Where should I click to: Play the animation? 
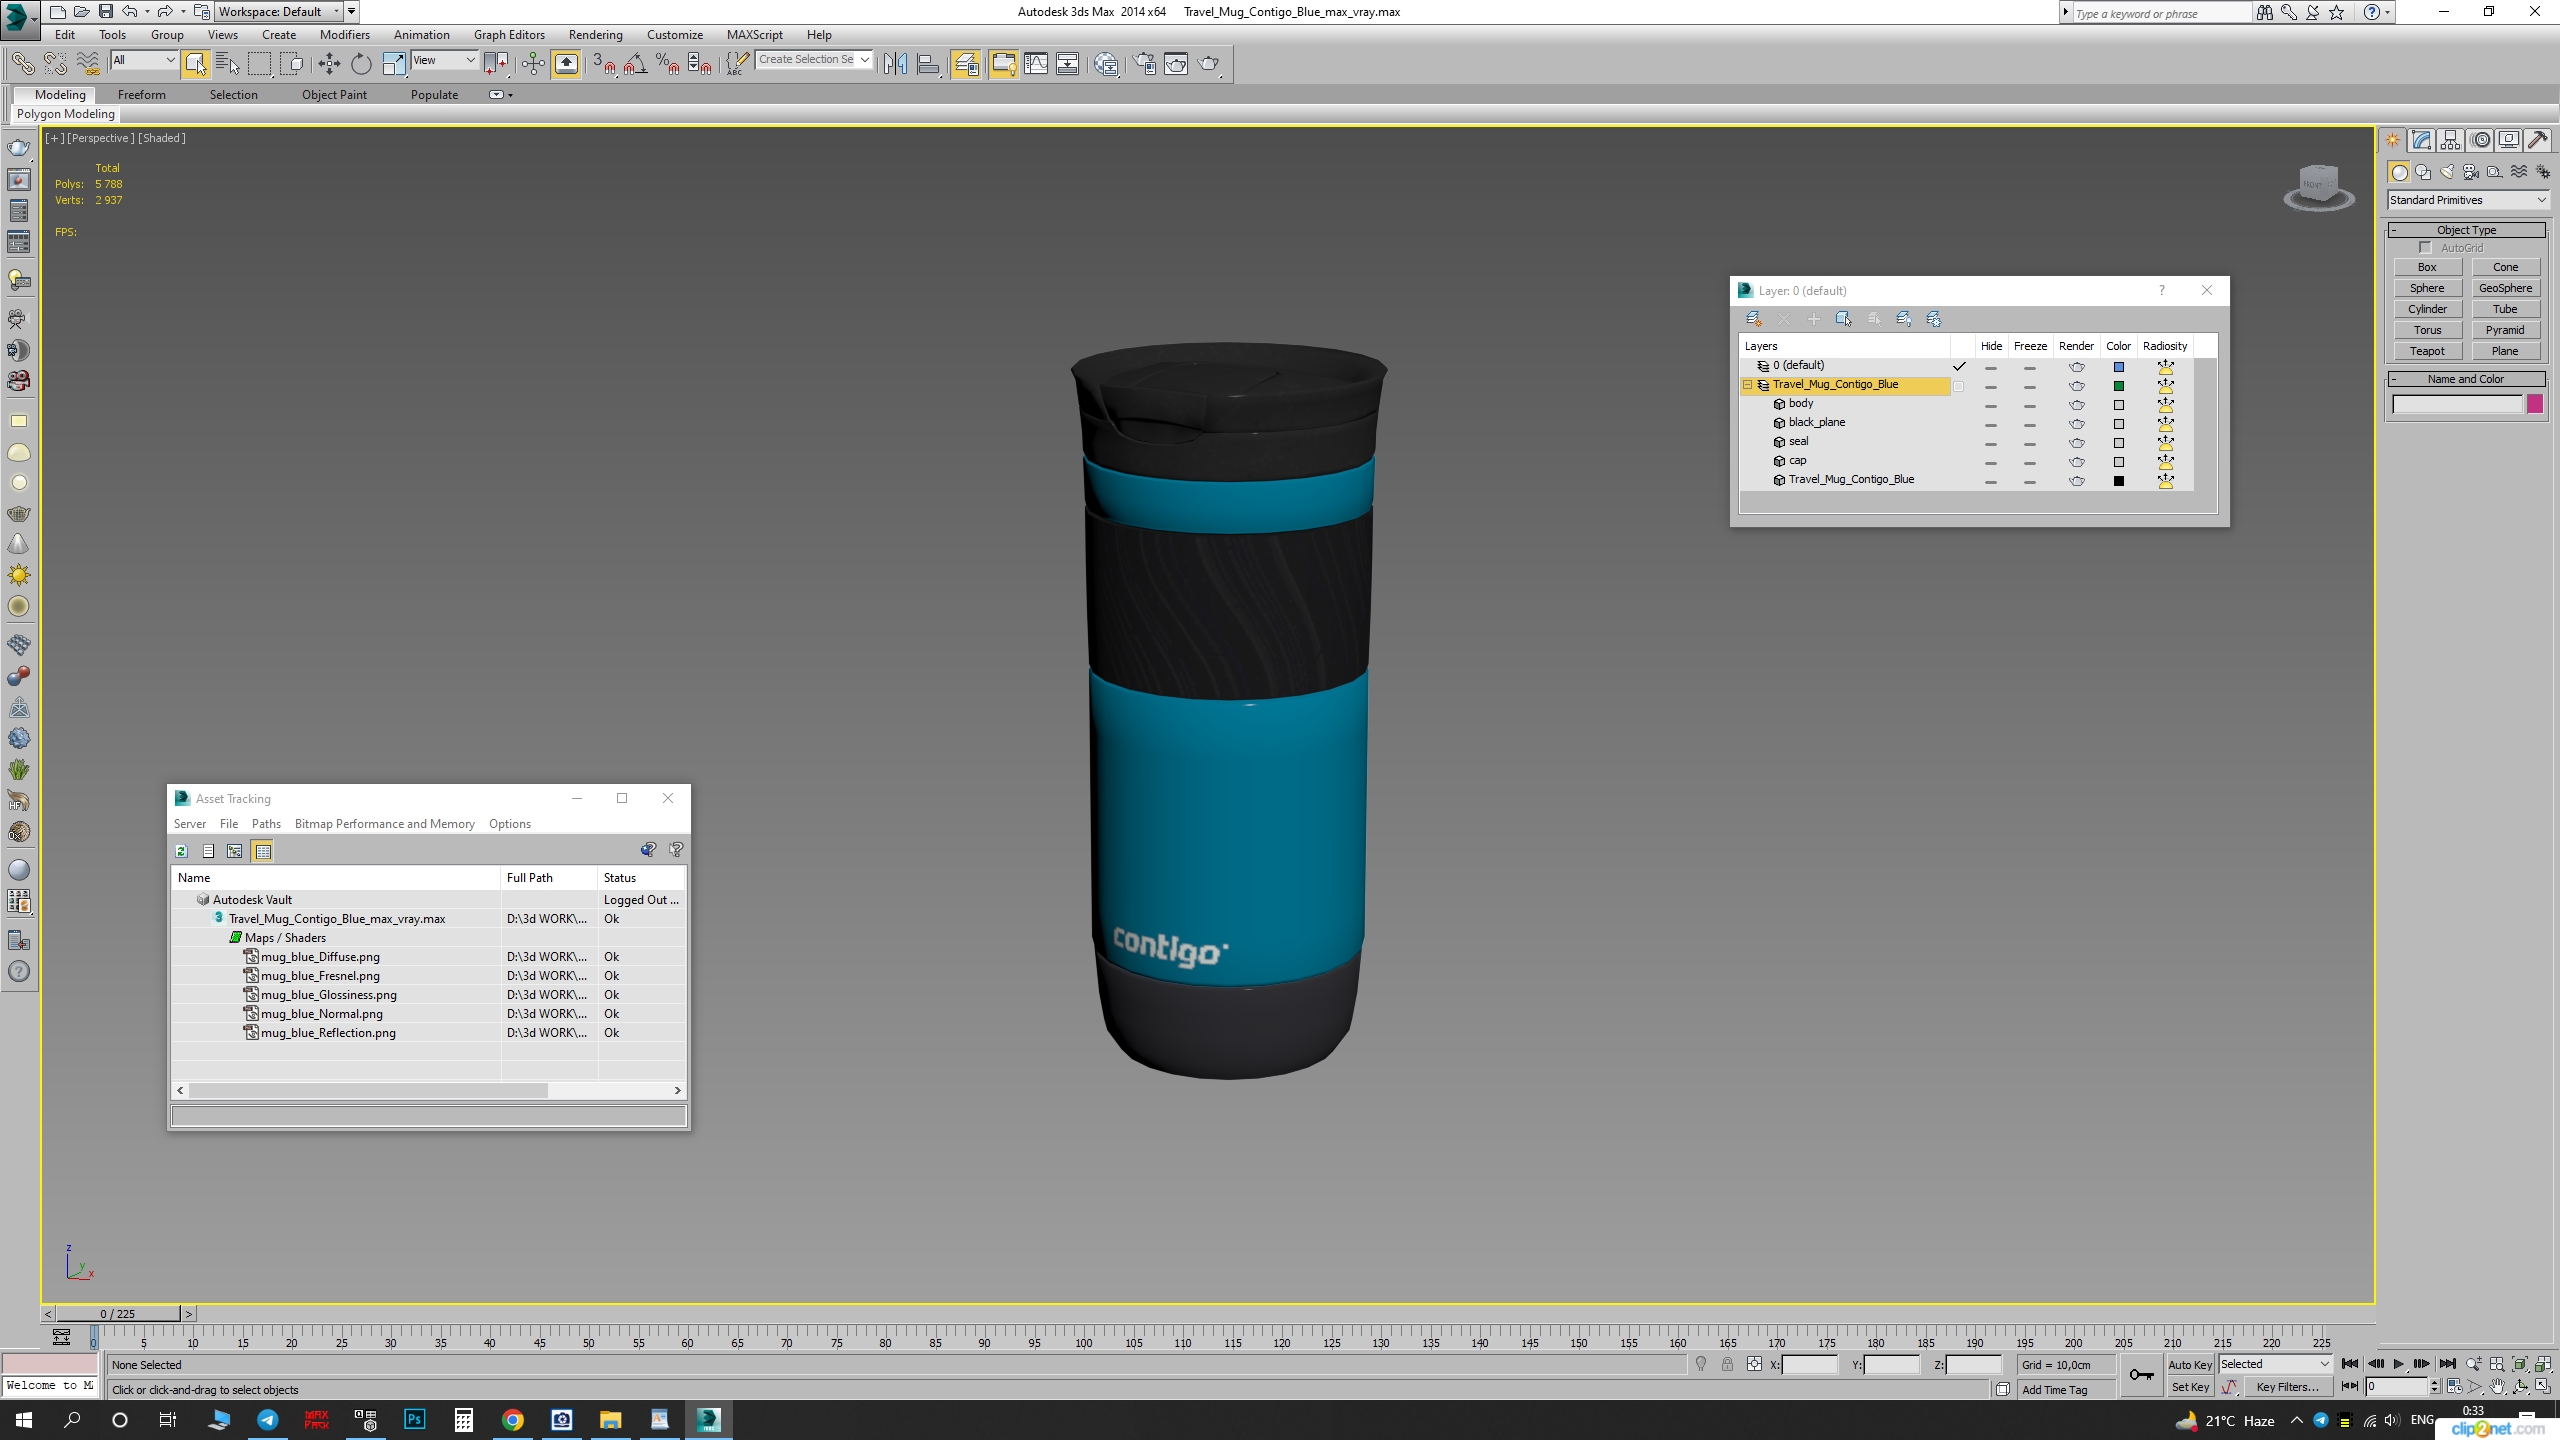(x=2398, y=1364)
